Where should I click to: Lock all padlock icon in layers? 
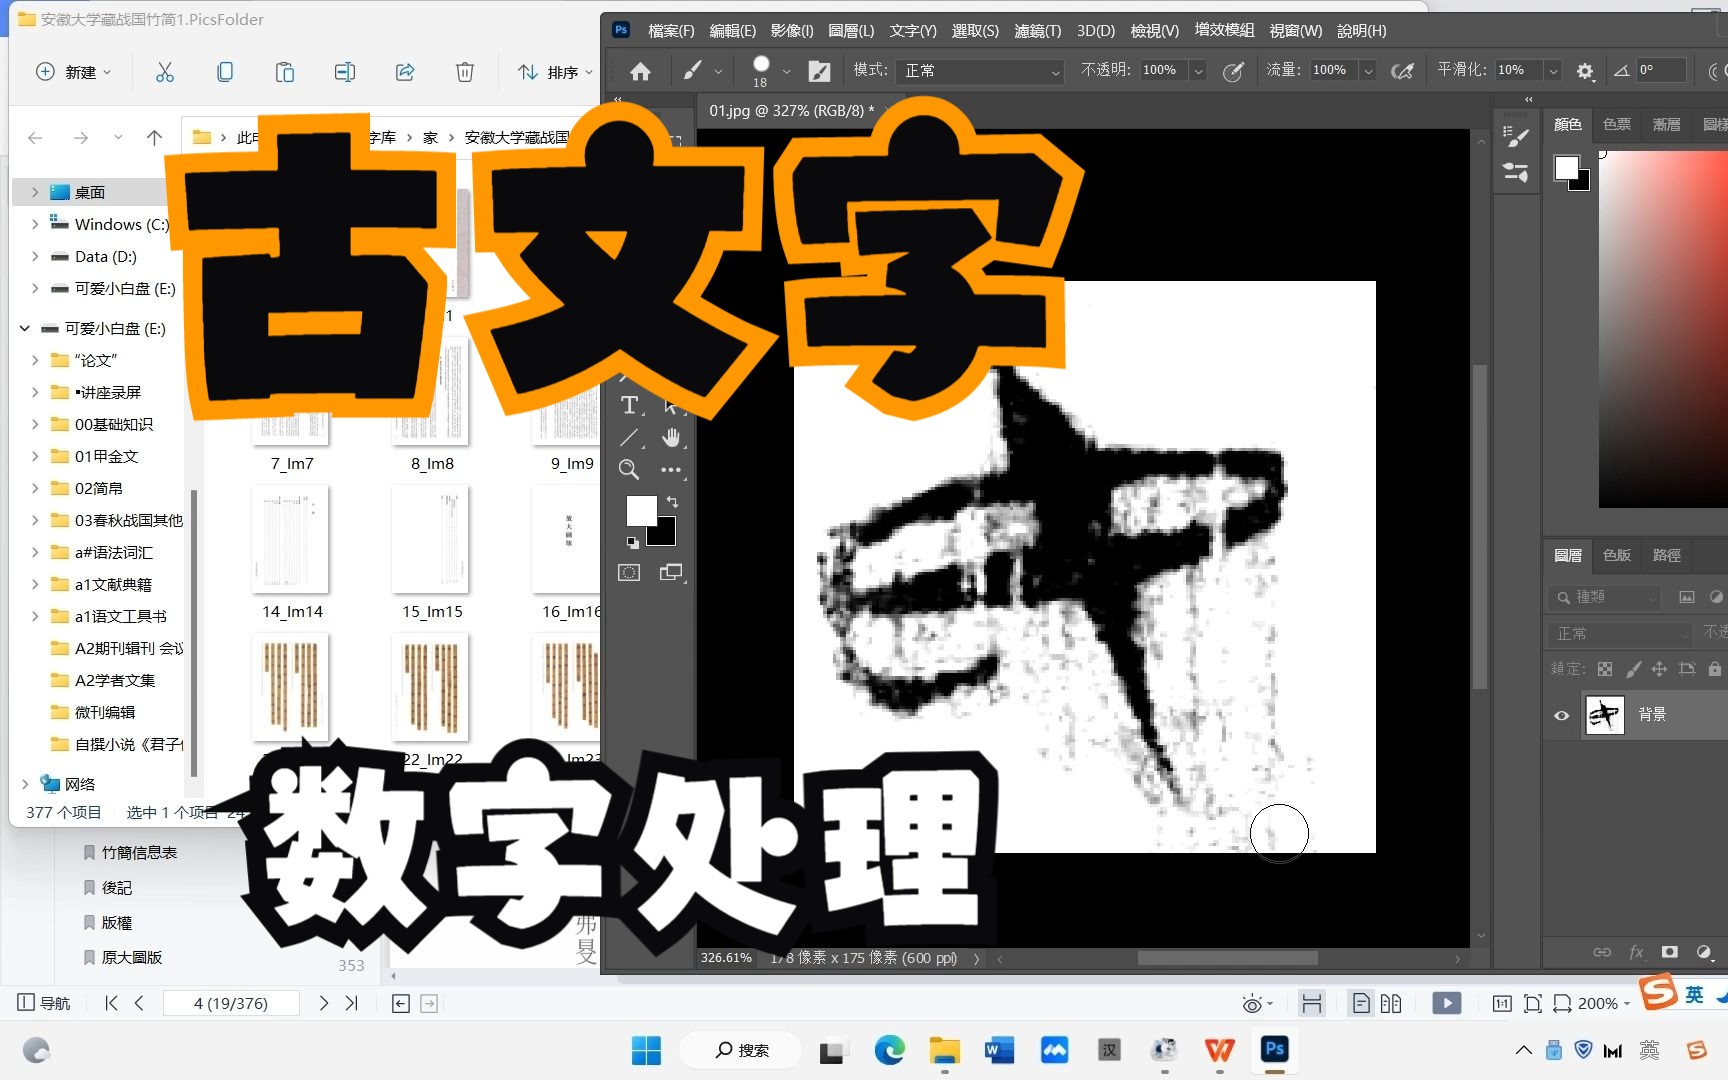(x=1714, y=669)
